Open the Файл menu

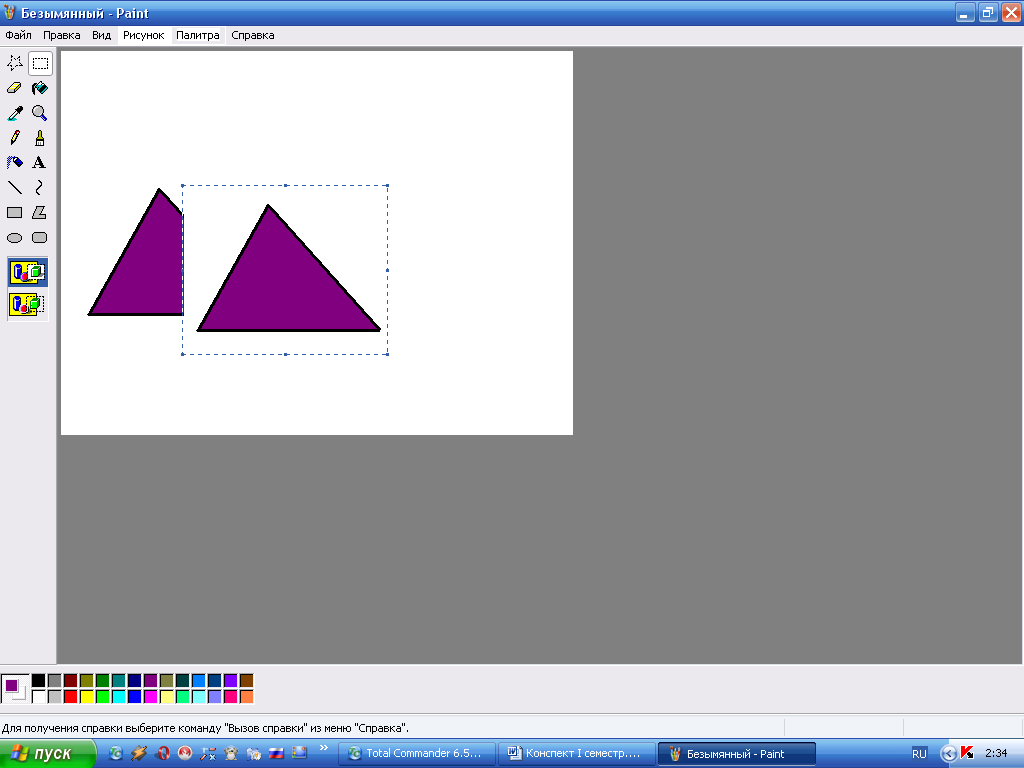pos(18,35)
